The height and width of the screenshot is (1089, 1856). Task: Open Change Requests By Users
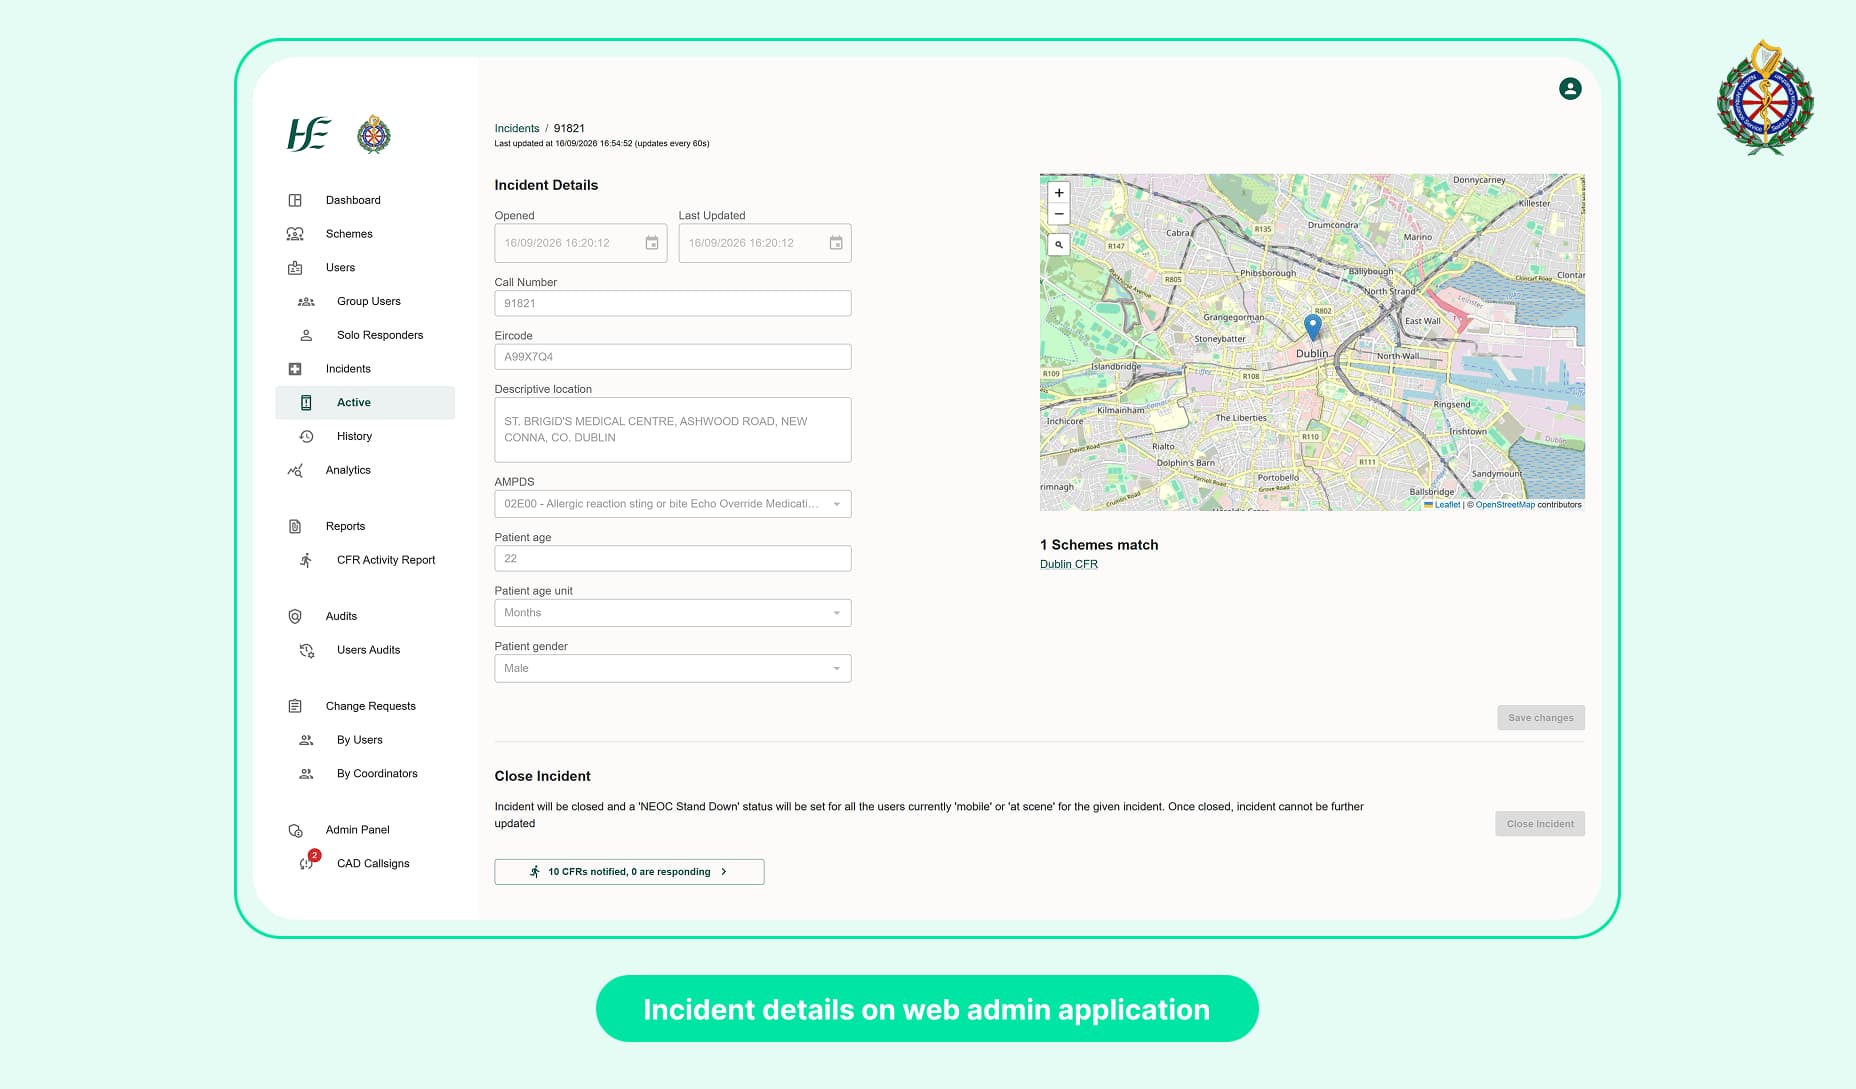359,740
